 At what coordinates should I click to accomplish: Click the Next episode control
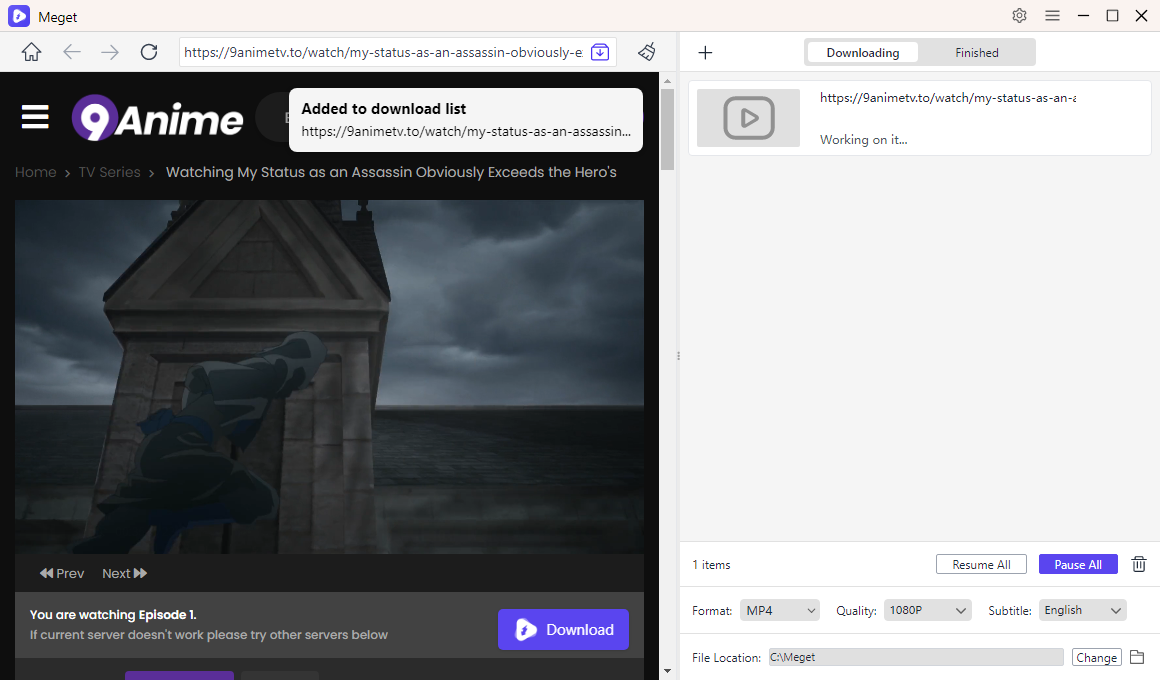click(124, 573)
